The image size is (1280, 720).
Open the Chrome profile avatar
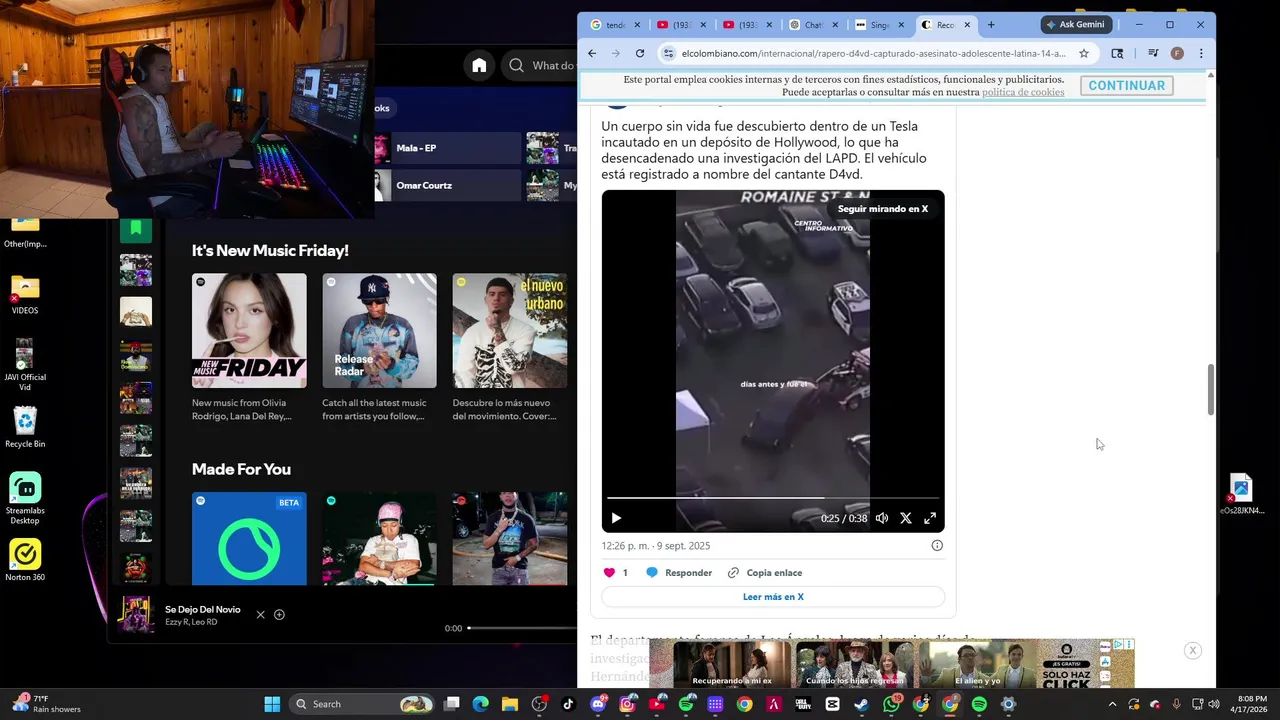(x=1177, y=53)
